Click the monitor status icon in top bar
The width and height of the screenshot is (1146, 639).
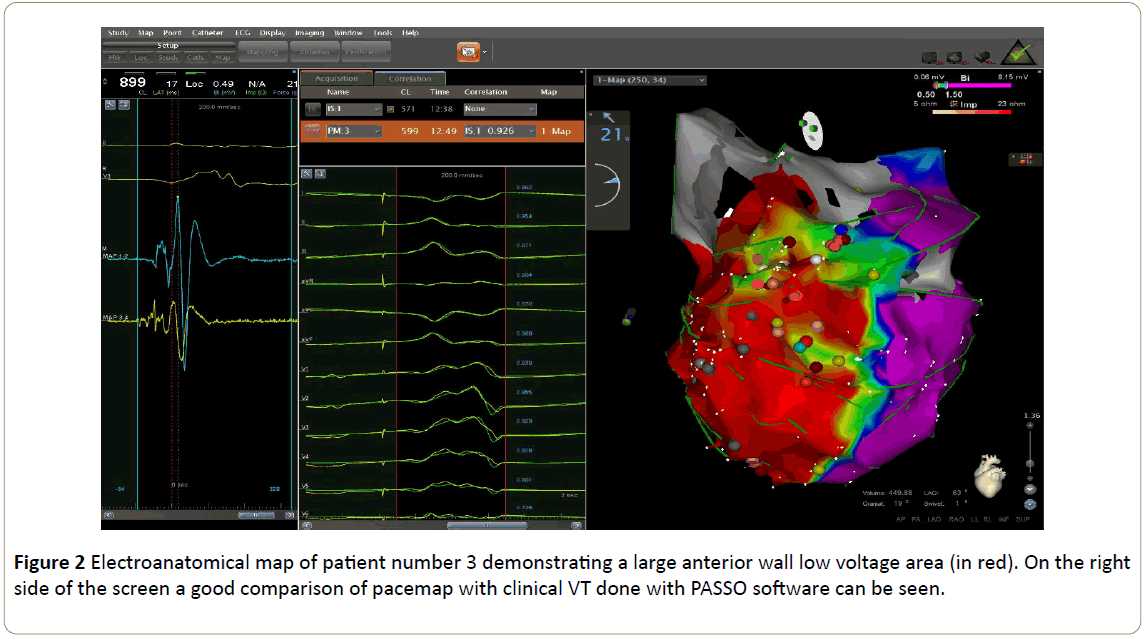click(x=930, y=57)
